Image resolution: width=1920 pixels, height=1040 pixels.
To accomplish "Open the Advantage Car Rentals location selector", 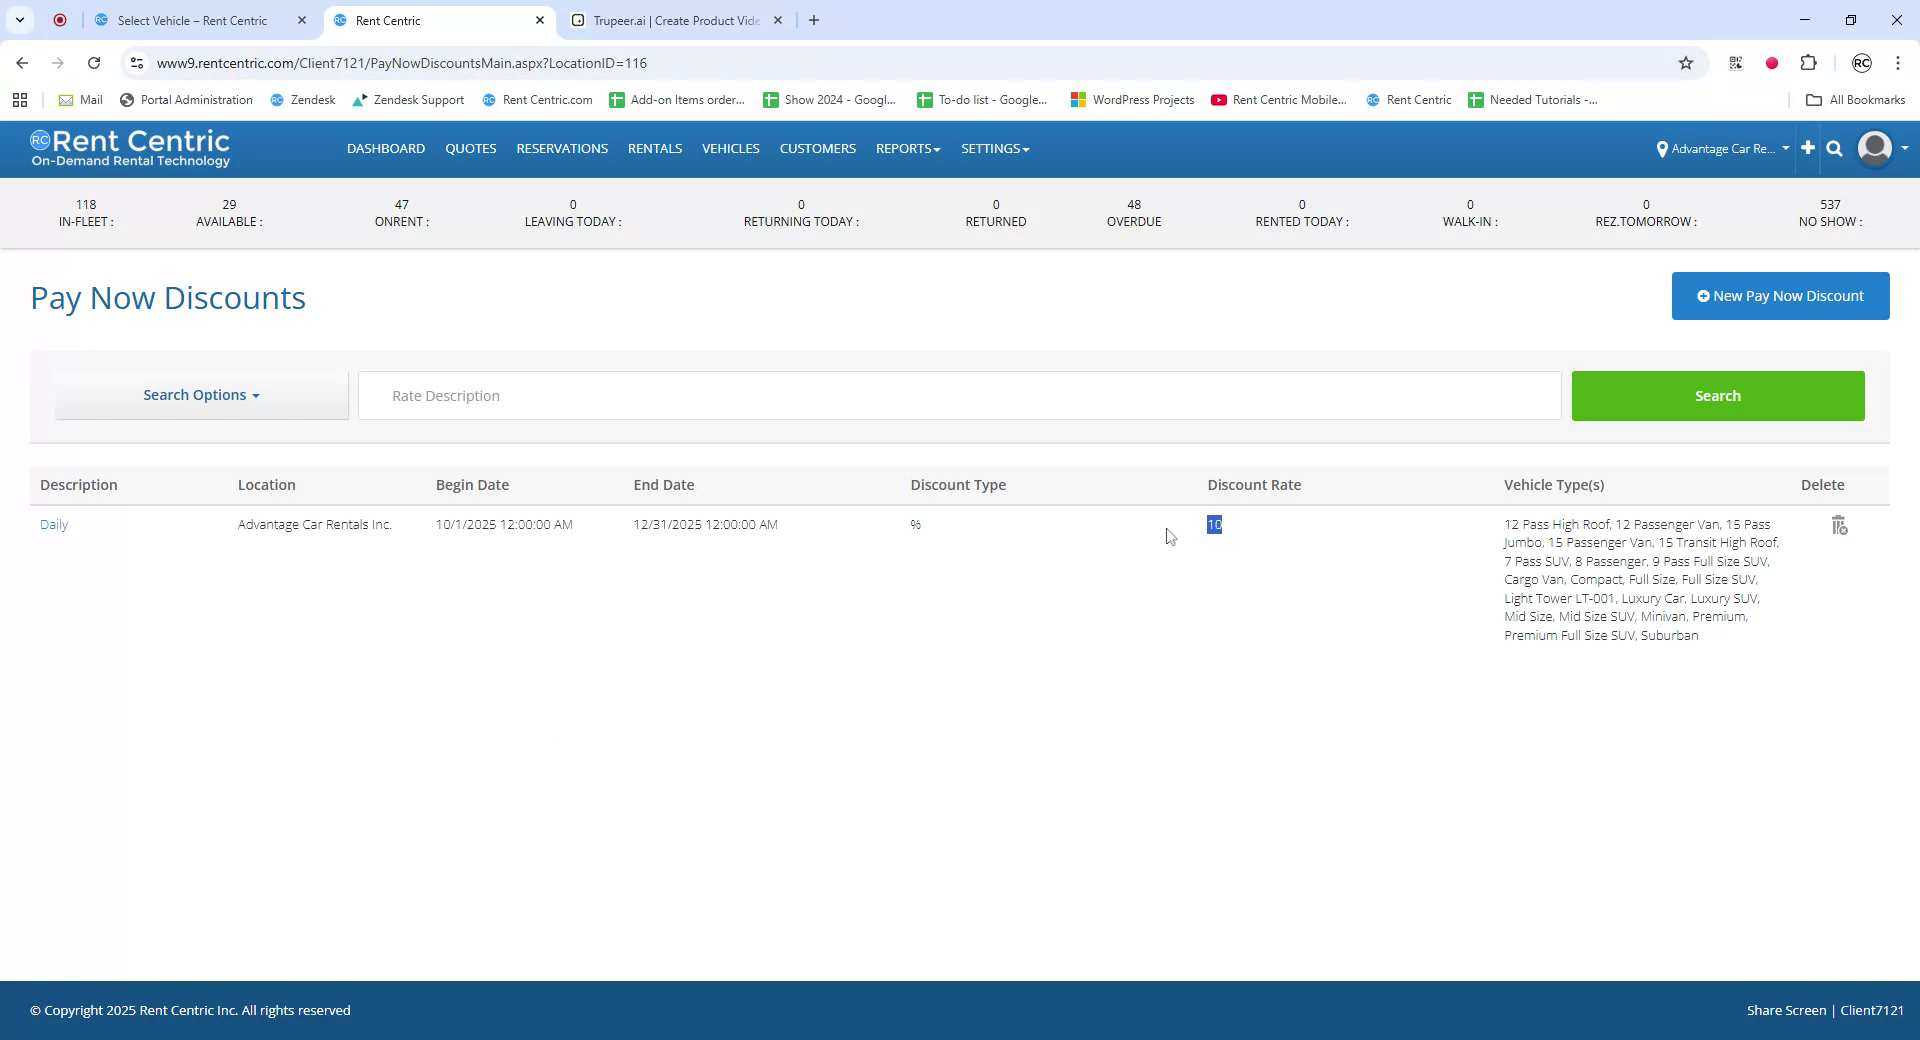I will (x=1723, y=148).
